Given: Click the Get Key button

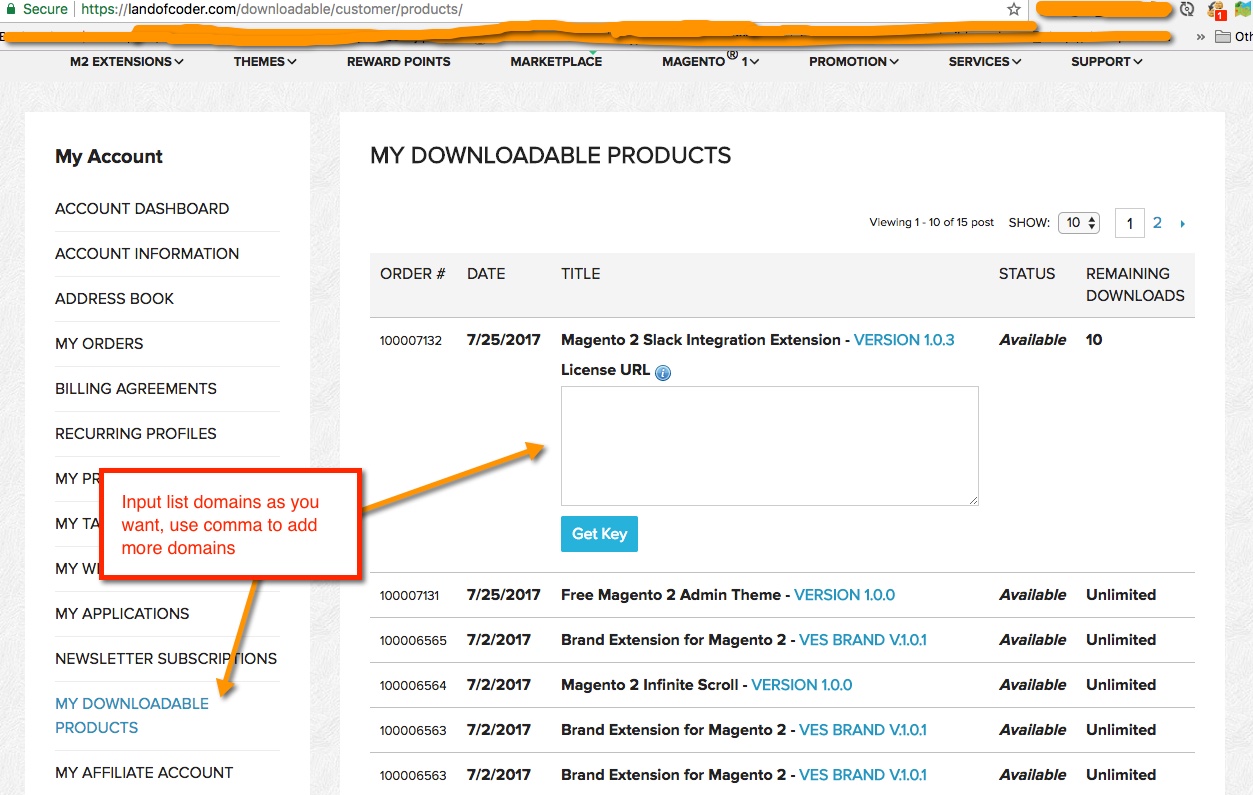Looking at the screenshot, I should [x=599, y=534].
